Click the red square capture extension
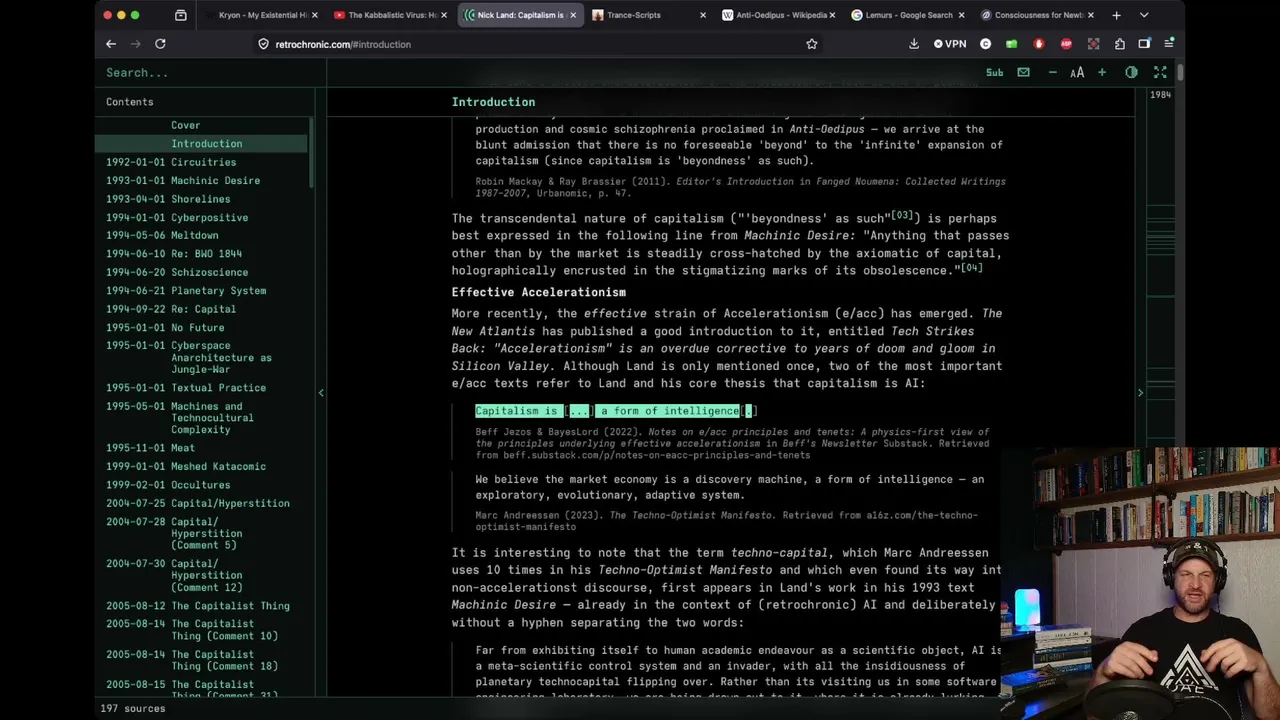 pyautogui.click(x=1093, y=44)
